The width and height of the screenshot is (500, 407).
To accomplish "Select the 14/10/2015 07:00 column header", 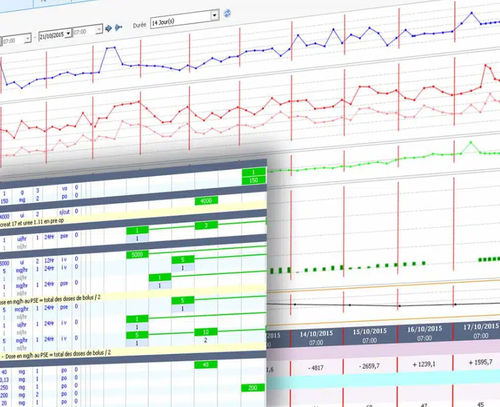I will click(x=316, y=338).
